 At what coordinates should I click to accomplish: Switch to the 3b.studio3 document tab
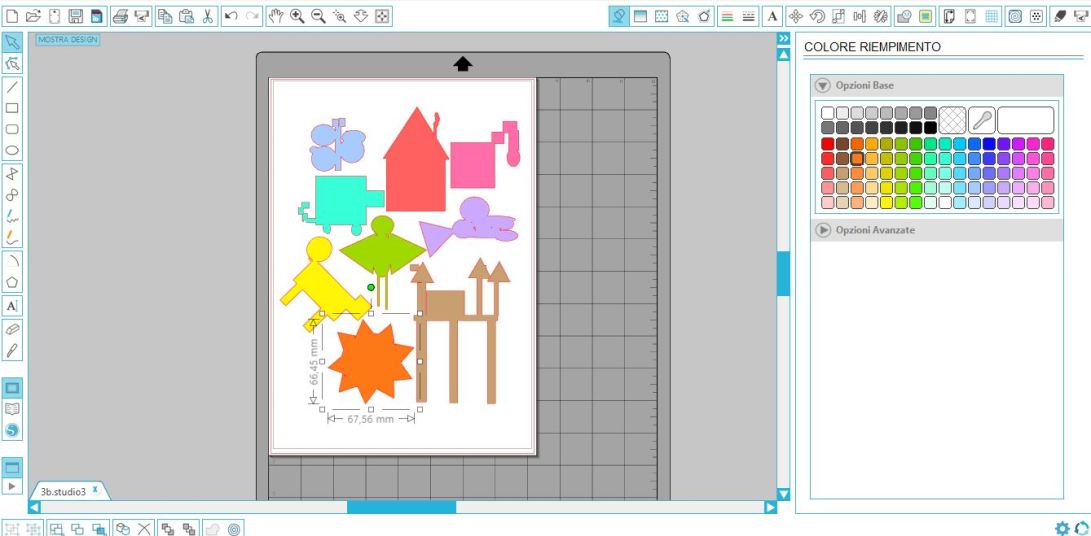tap(63, 491)
